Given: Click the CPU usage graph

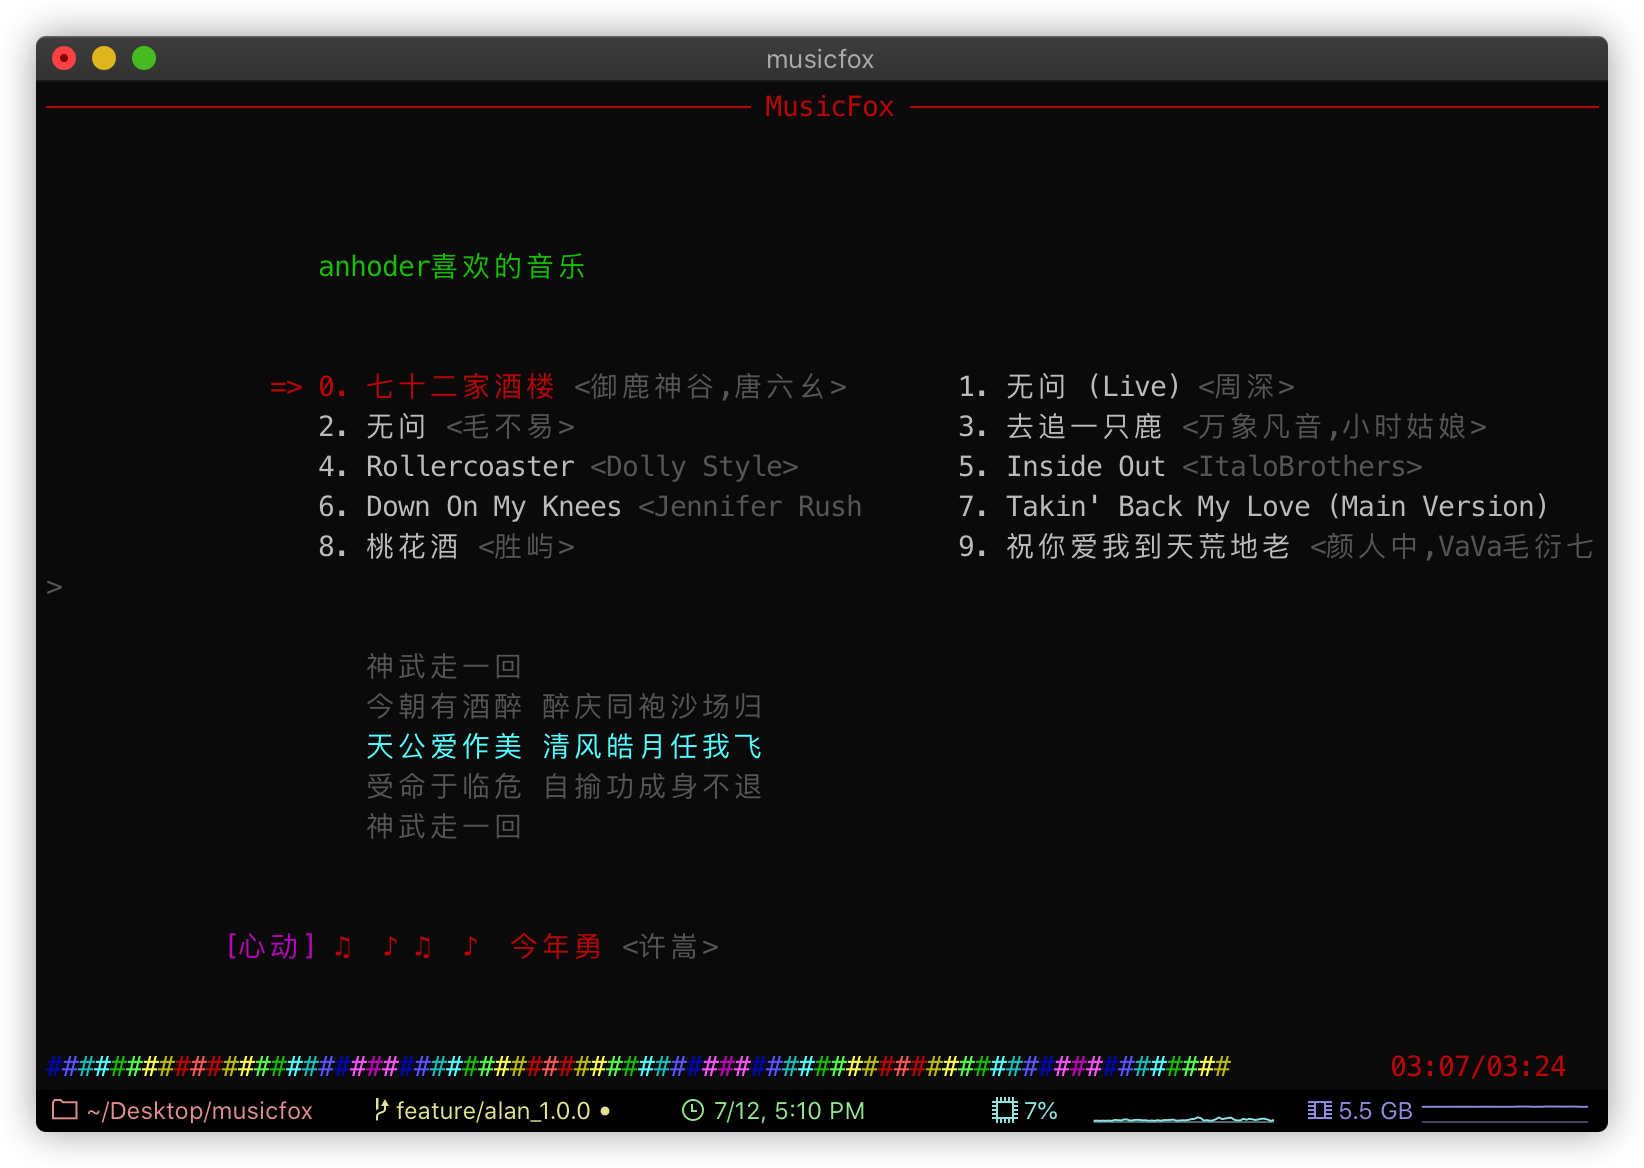Looking at the screenshot, I should point(1184,1117).
